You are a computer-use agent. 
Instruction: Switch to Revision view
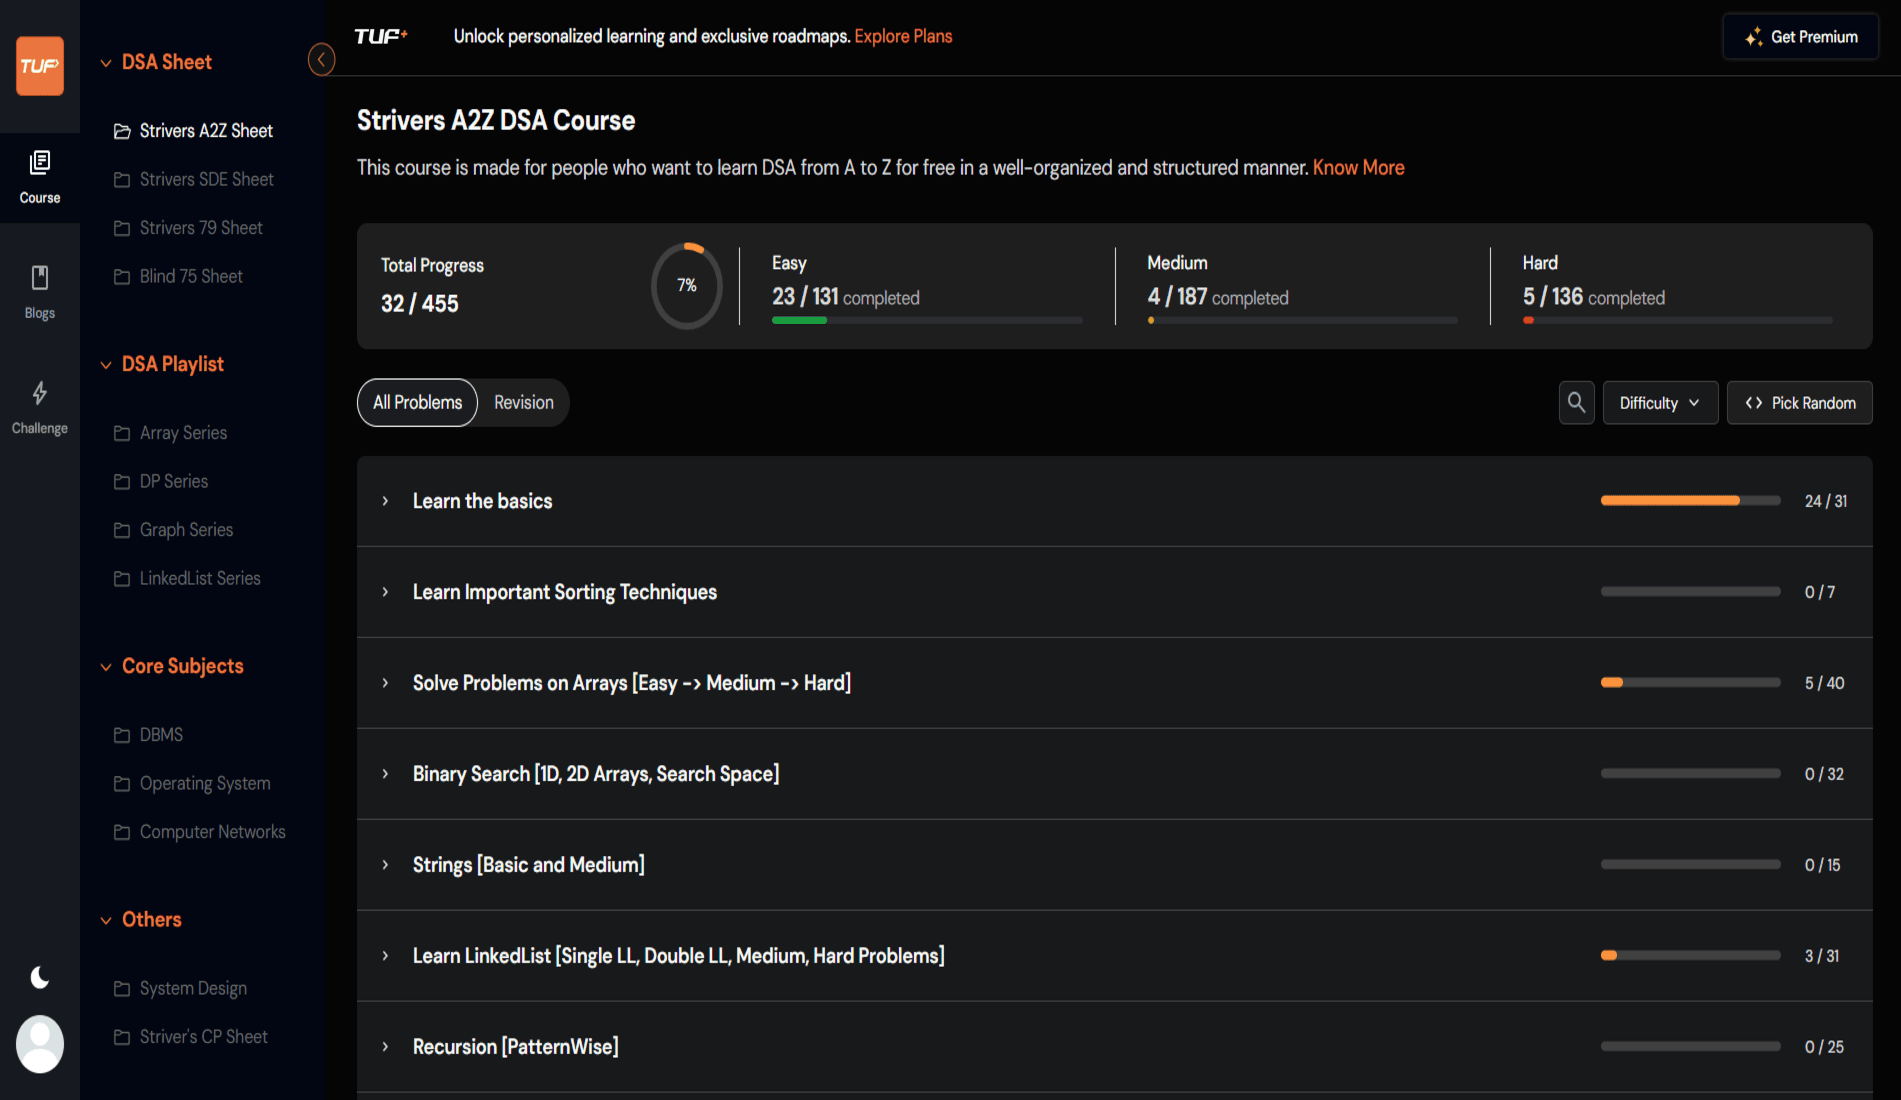pos(523,402)
